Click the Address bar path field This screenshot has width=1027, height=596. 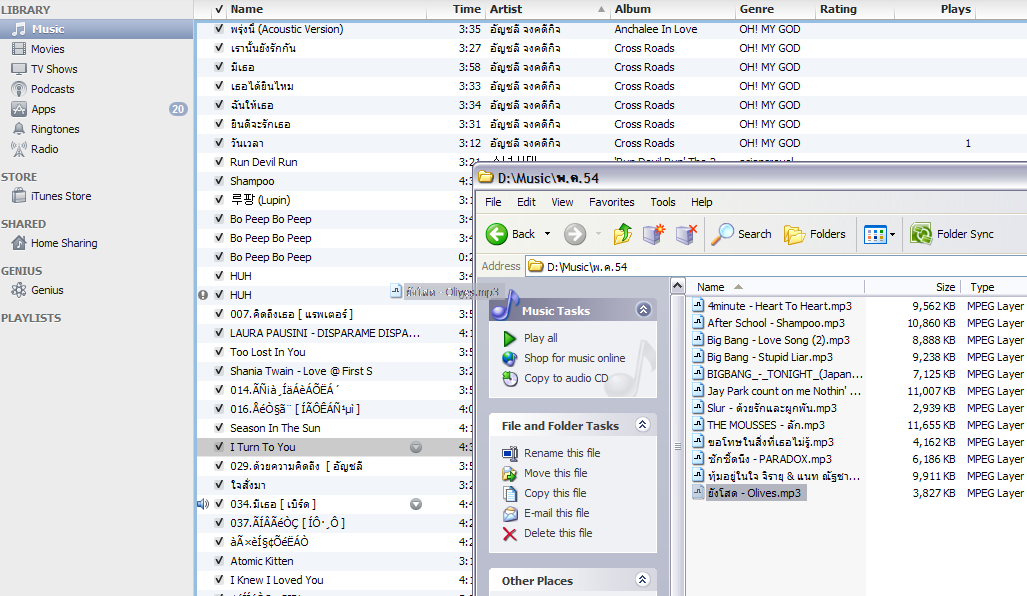point(776,267)
